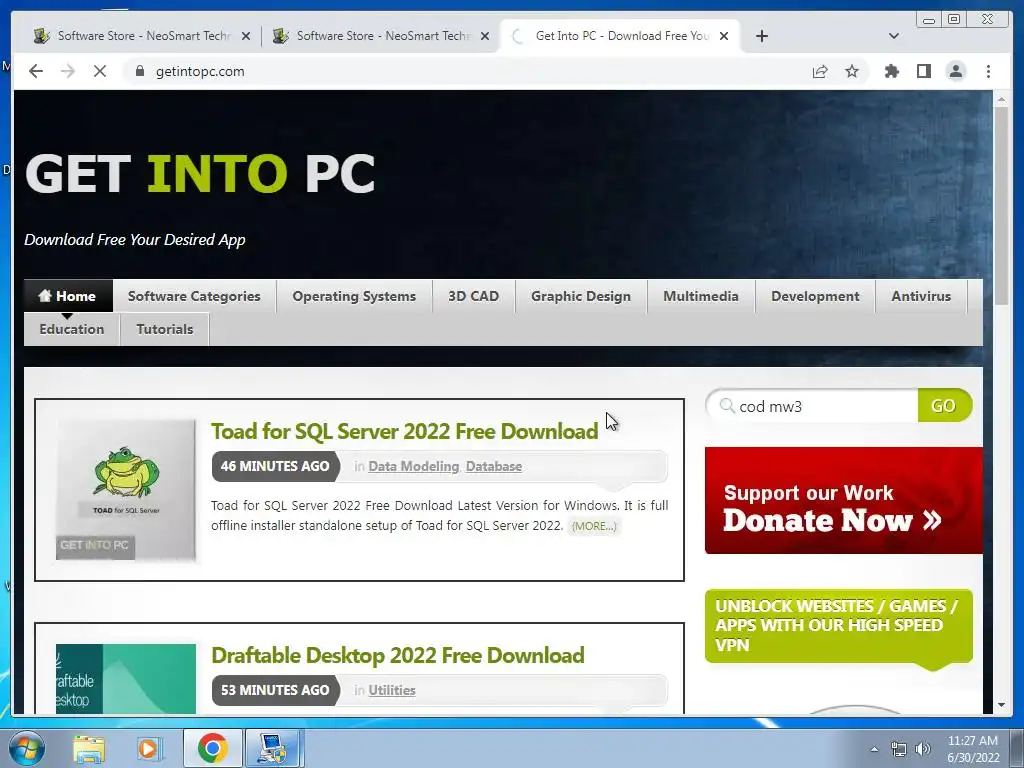
Task: Open the Database category link
Action: [x=494, y=466]
